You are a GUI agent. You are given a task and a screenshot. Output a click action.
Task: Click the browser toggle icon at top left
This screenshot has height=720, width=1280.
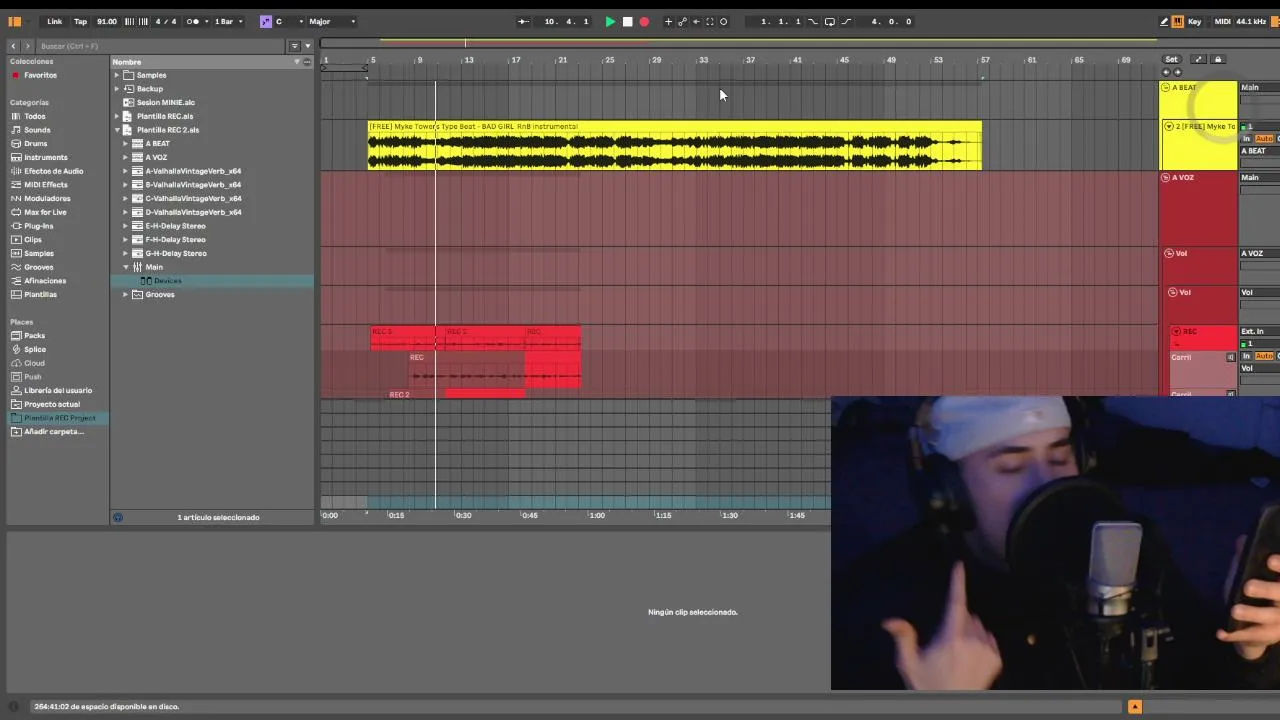coord(15,21)
